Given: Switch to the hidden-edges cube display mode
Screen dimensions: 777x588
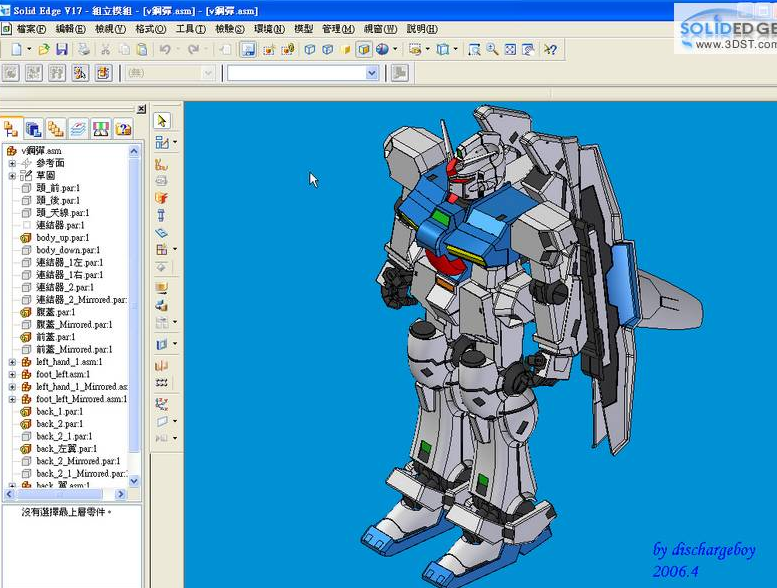Looking at the screenshot, I should (x=328, y=49).
